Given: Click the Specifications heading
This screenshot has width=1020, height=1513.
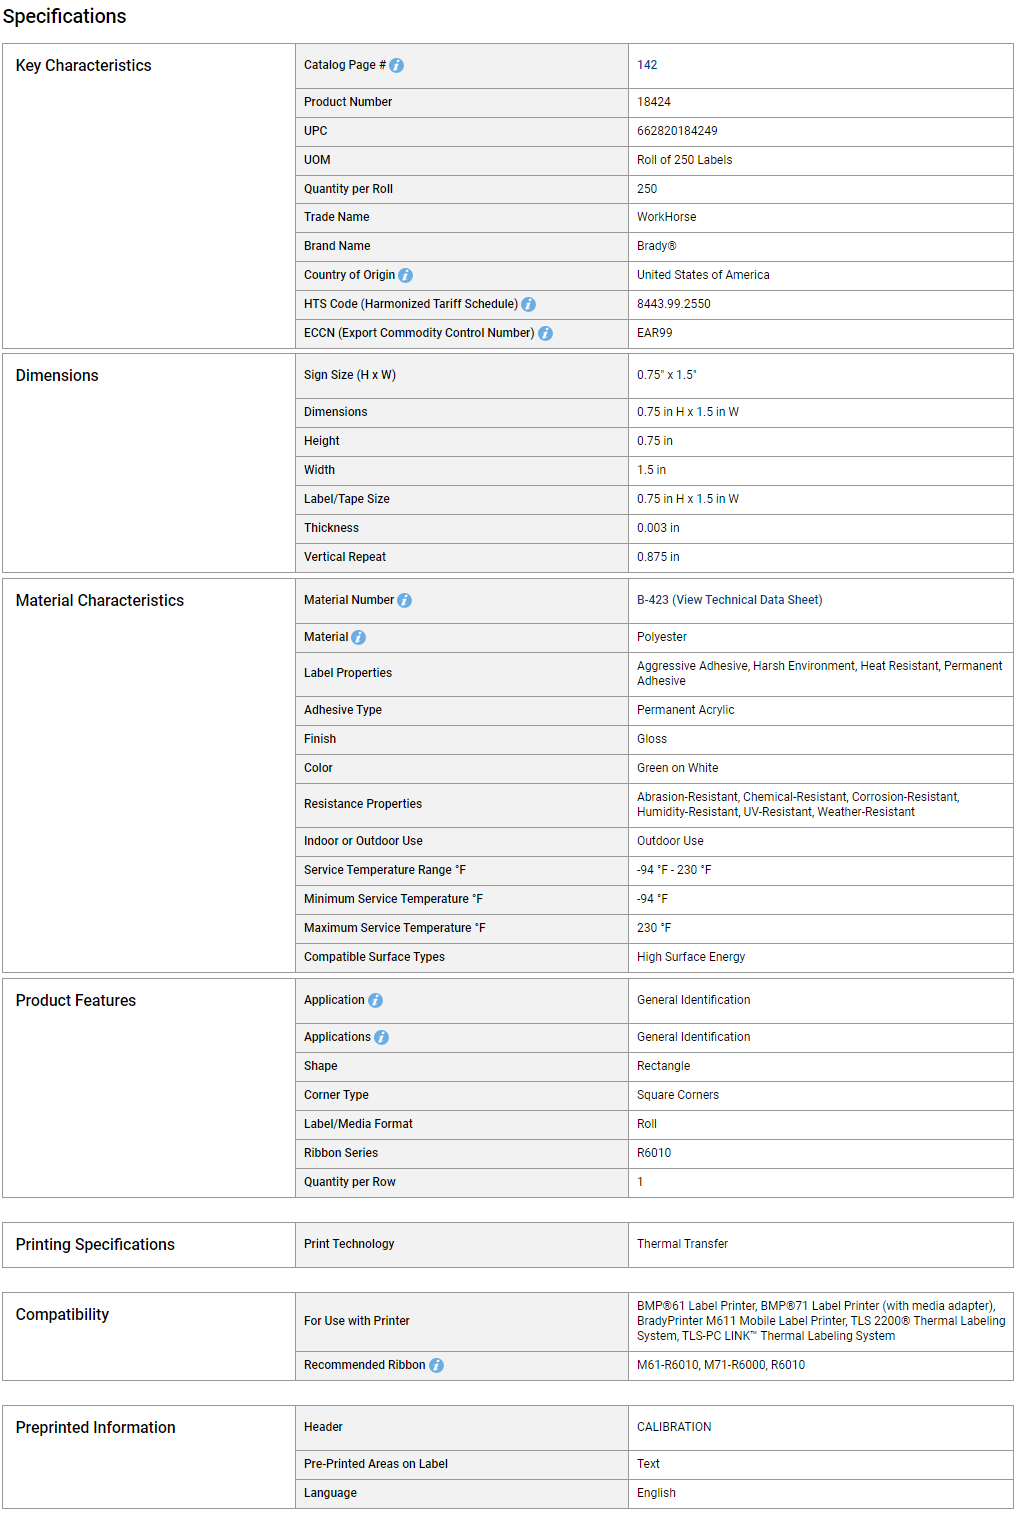Looking at the screenshot, I should click(64, 17).
